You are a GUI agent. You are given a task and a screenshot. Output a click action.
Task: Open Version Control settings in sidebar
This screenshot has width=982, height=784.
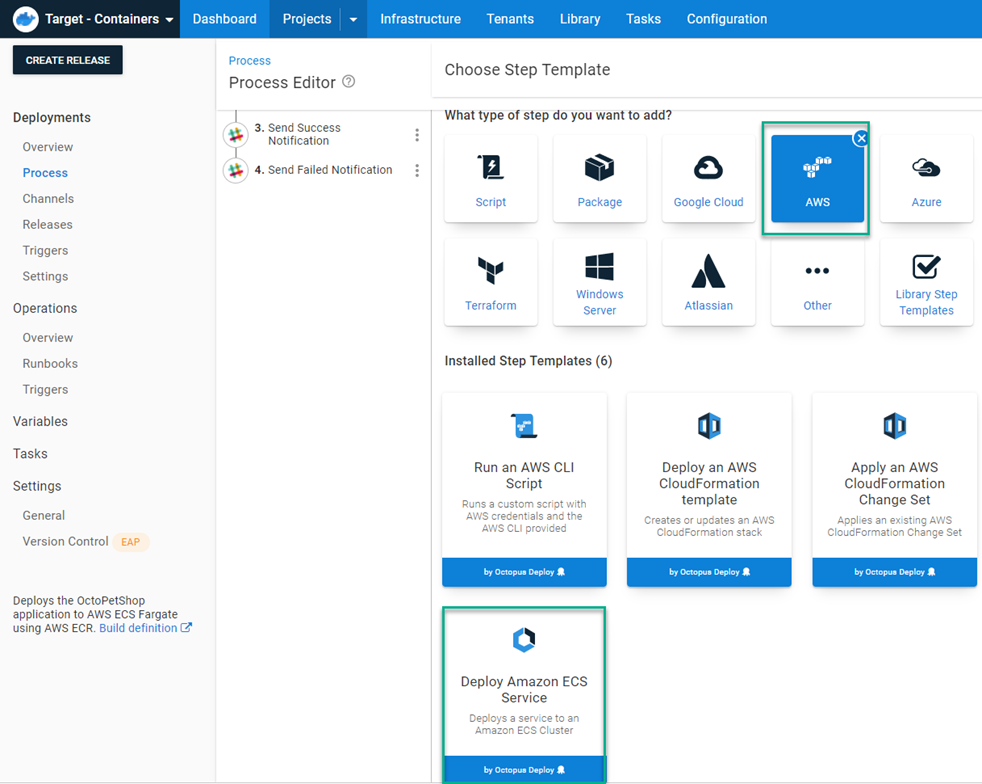[x=62, y=541]
